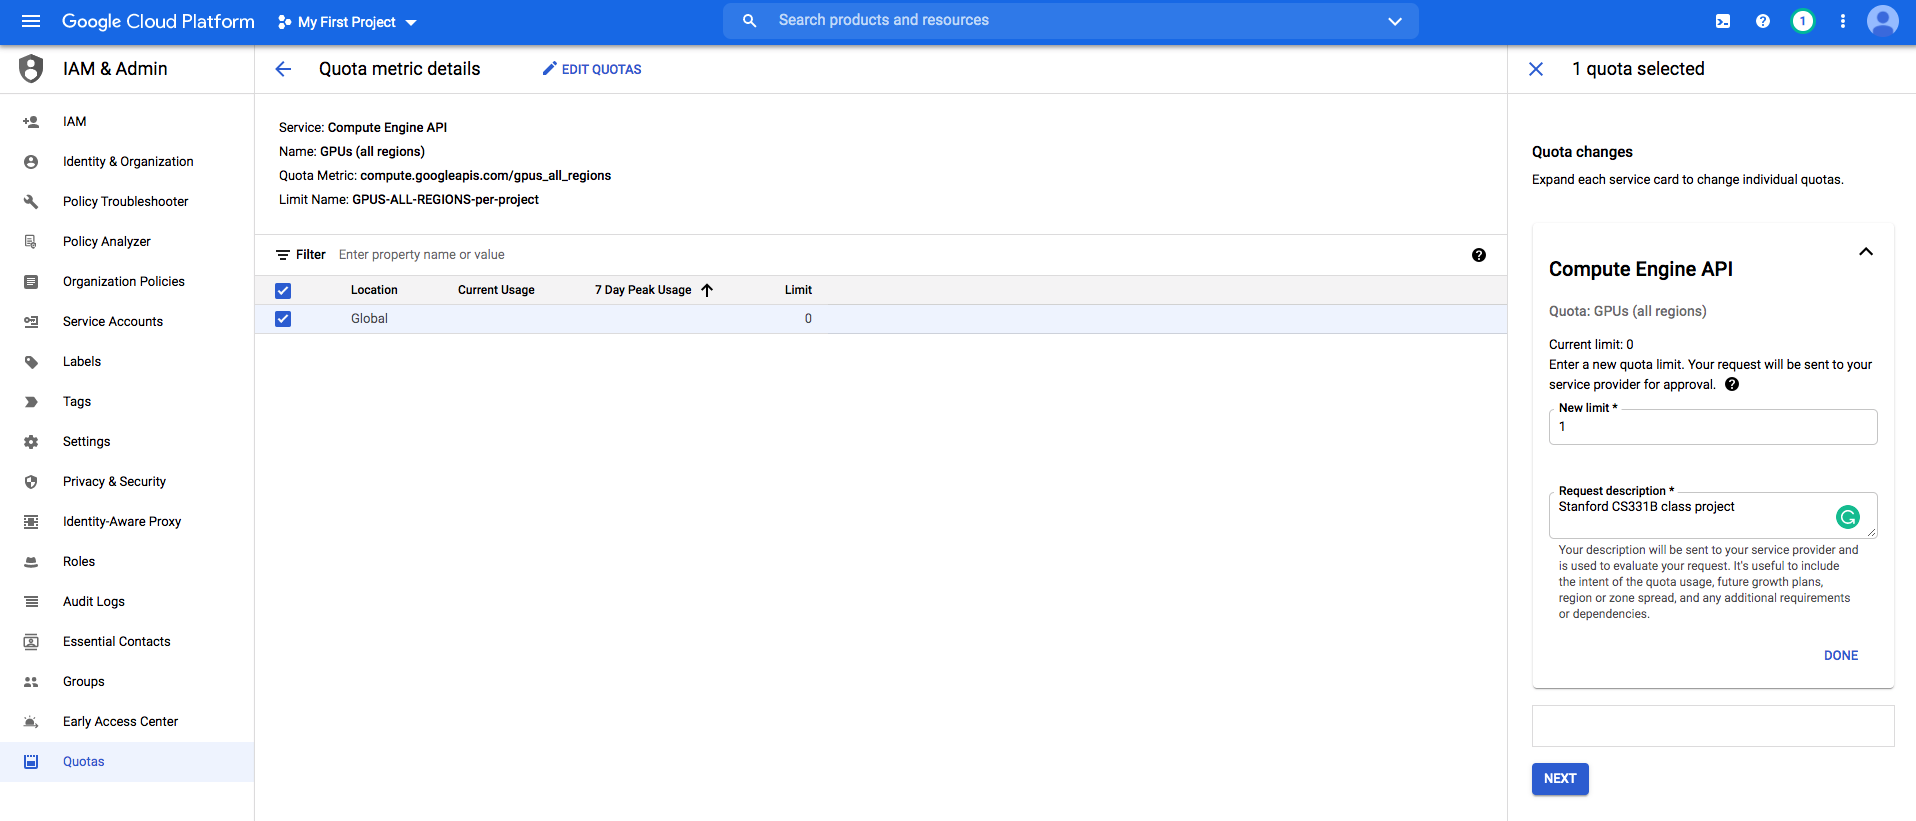Collapse the Compute Engine API card
Viewport: 1916px width, 821px height.
point(1866,252)
